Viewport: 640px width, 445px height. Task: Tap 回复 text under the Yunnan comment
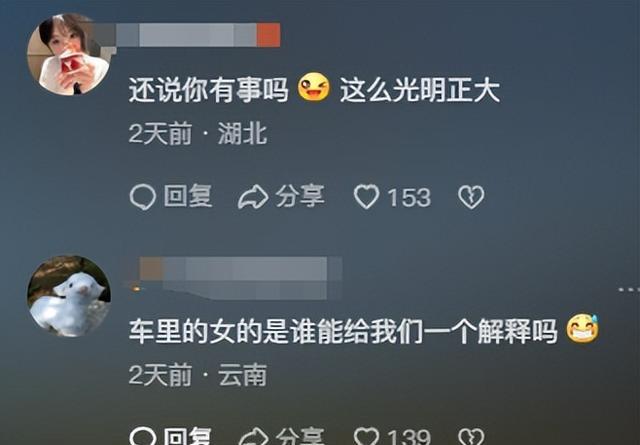coord(188,436)
